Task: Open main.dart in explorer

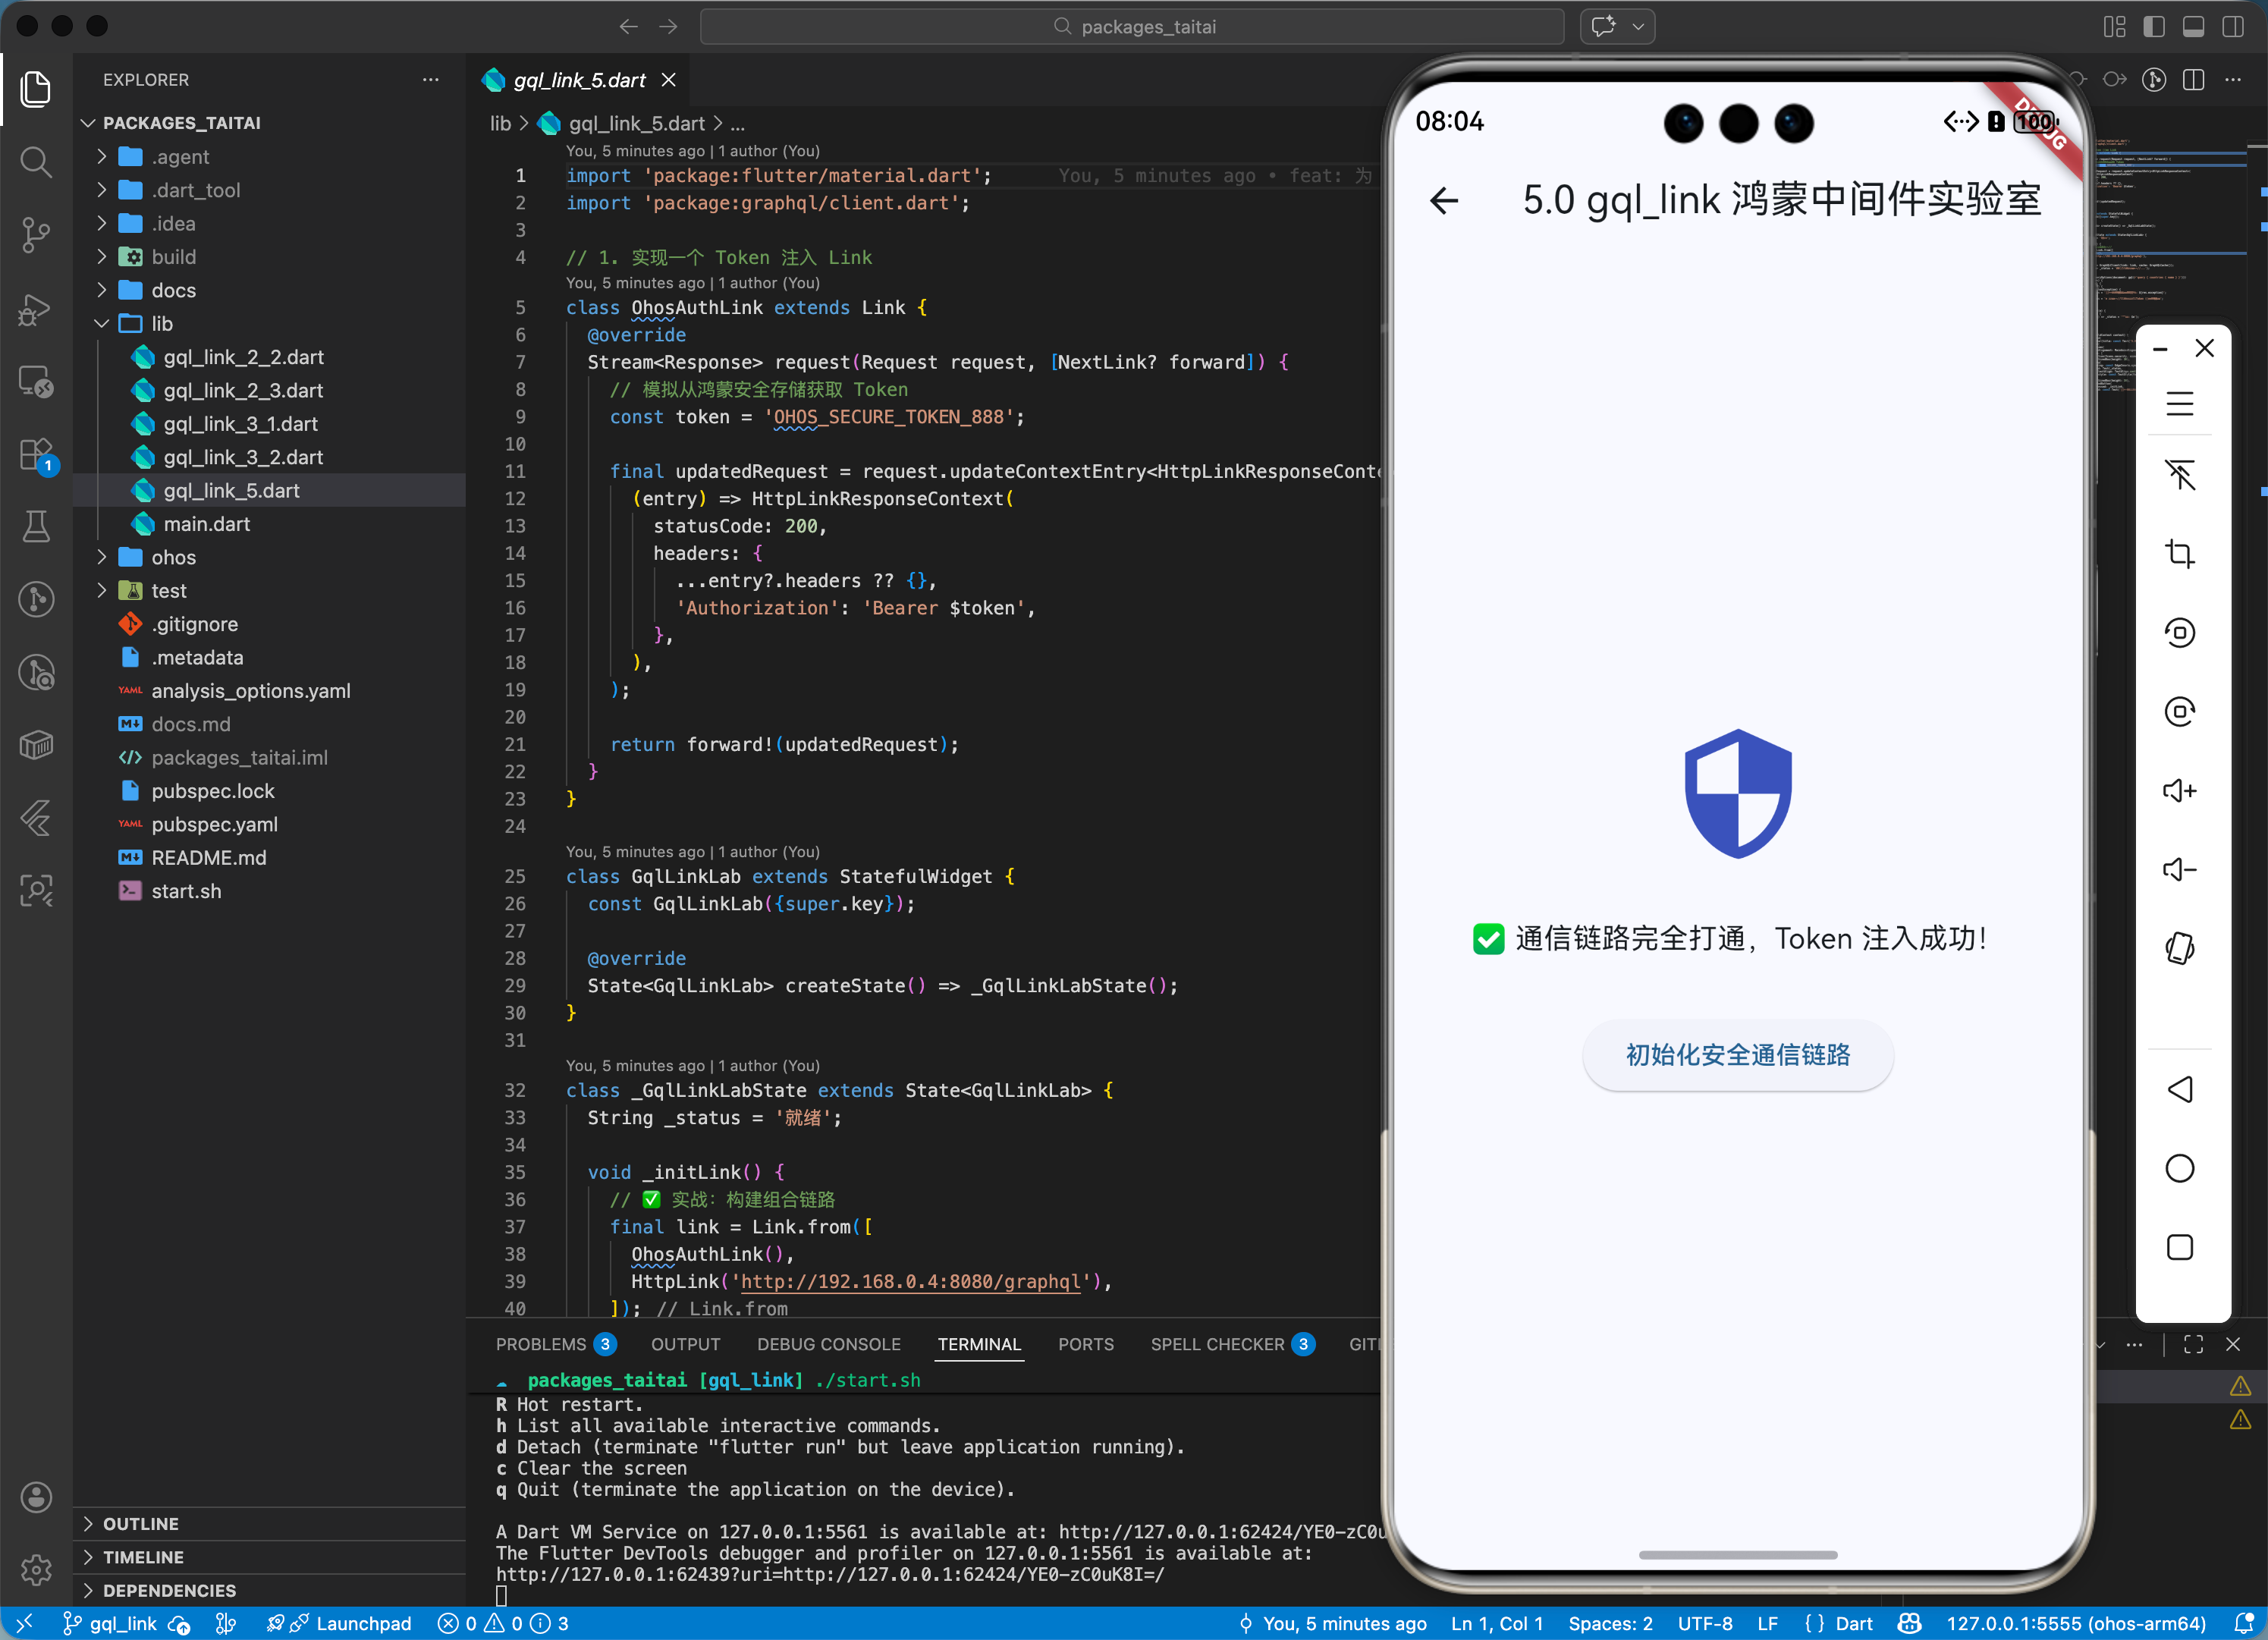Action: (206, 524)
